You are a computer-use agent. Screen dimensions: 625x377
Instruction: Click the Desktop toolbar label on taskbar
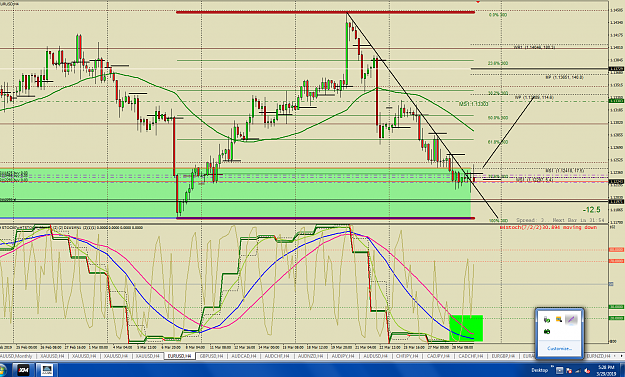point(540,370)
